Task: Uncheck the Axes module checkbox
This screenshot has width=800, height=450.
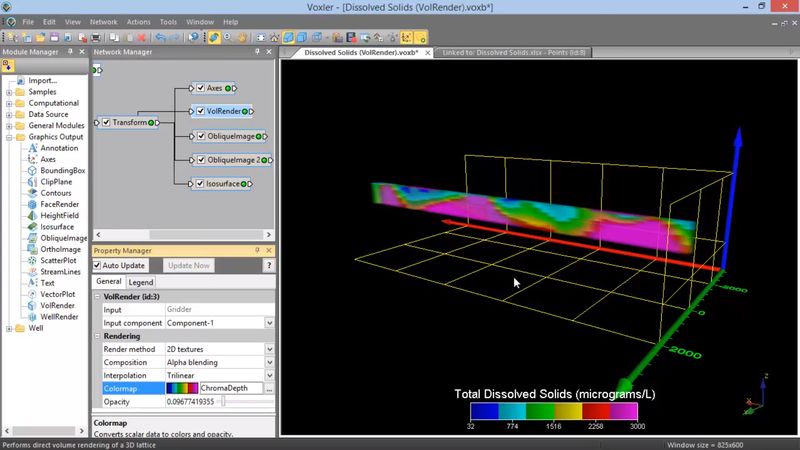Action: (201, 88)
